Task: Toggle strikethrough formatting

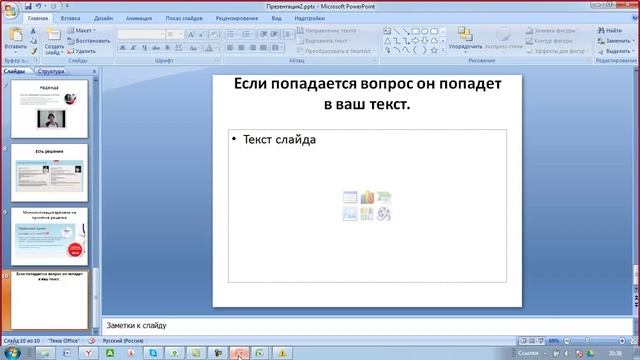Action: 156,48
